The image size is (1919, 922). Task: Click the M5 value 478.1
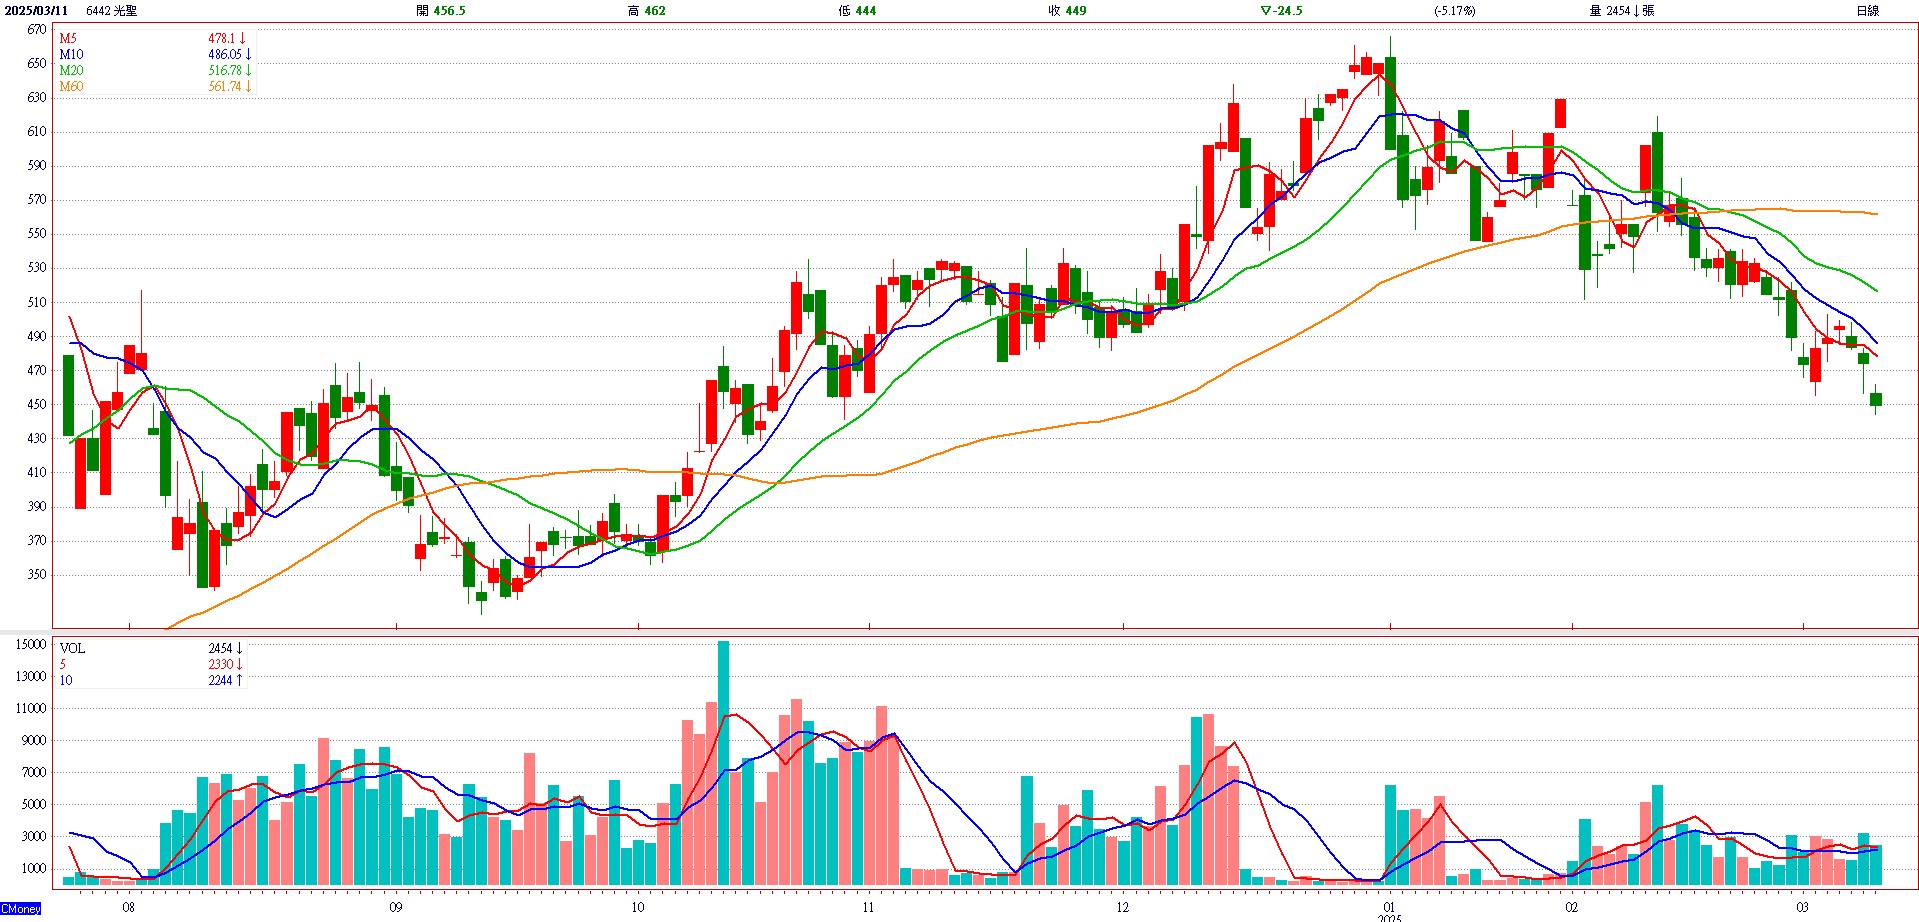227,39
